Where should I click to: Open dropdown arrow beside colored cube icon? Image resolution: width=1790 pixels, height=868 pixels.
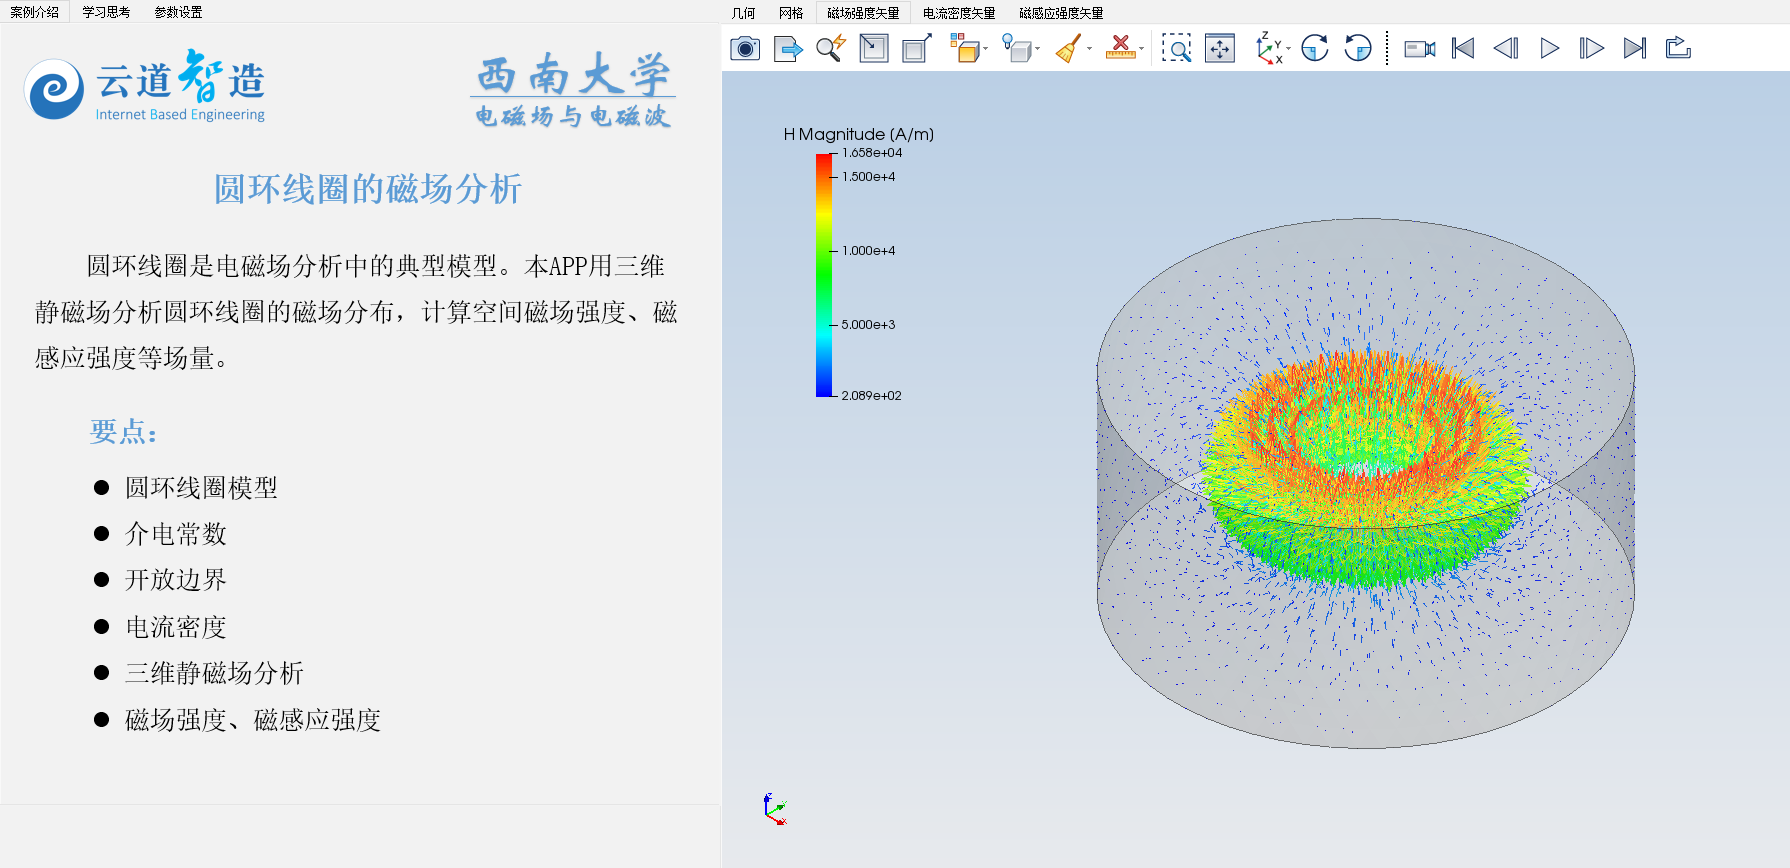(986, 49)
